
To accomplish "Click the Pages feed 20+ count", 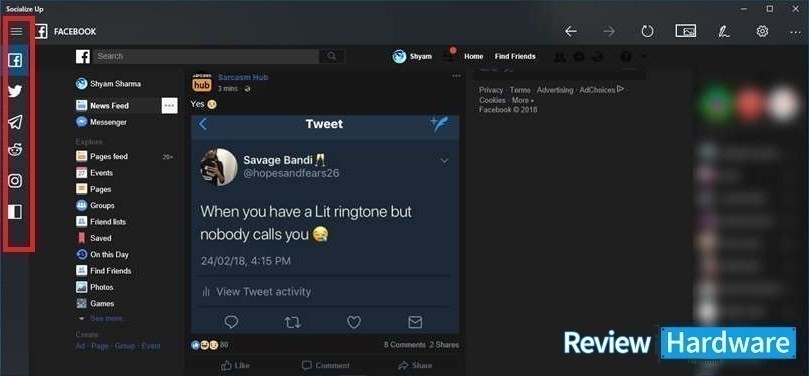I will 168,157.
